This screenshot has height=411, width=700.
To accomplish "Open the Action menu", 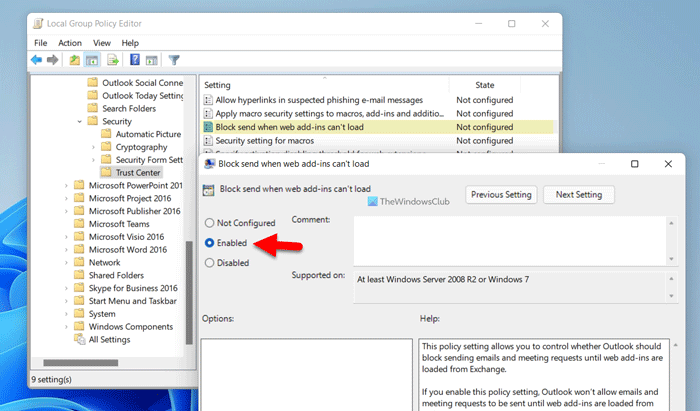I will click(x=70, y=43).
